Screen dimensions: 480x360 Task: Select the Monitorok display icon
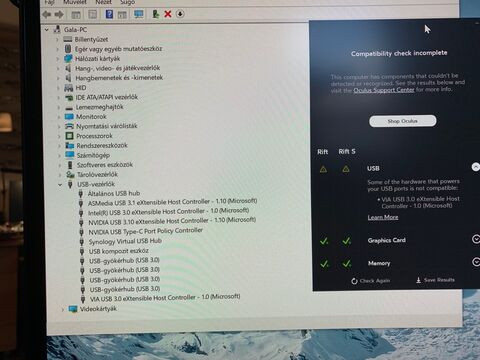tap(69, 117)
